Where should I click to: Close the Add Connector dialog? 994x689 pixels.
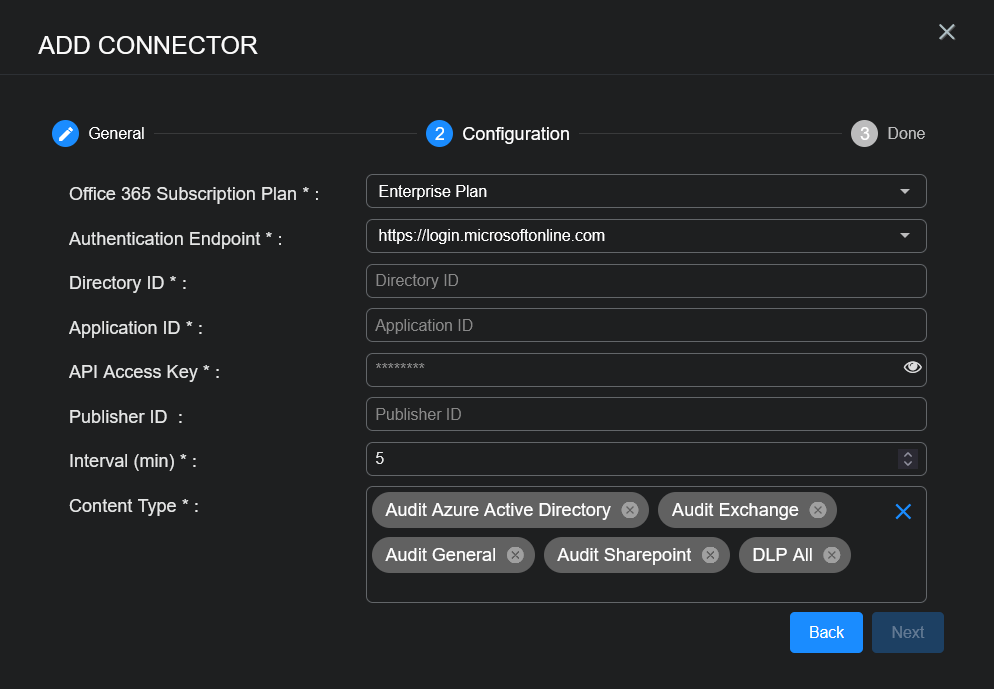pos(947,32)
